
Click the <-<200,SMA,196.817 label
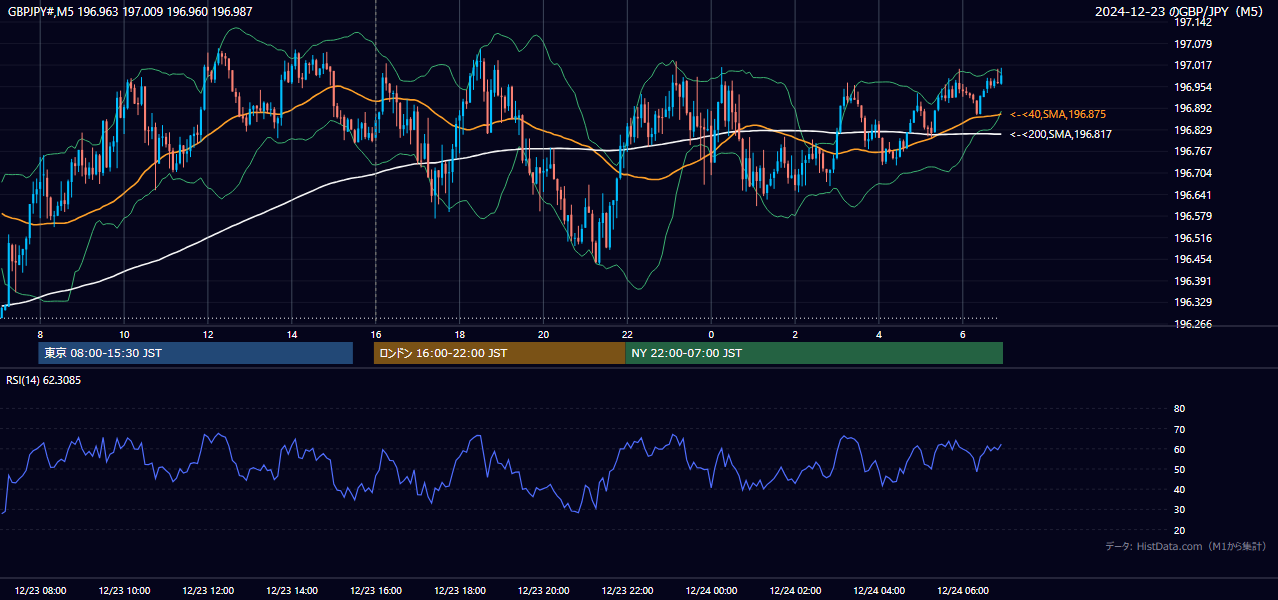tap(1061, 134)
